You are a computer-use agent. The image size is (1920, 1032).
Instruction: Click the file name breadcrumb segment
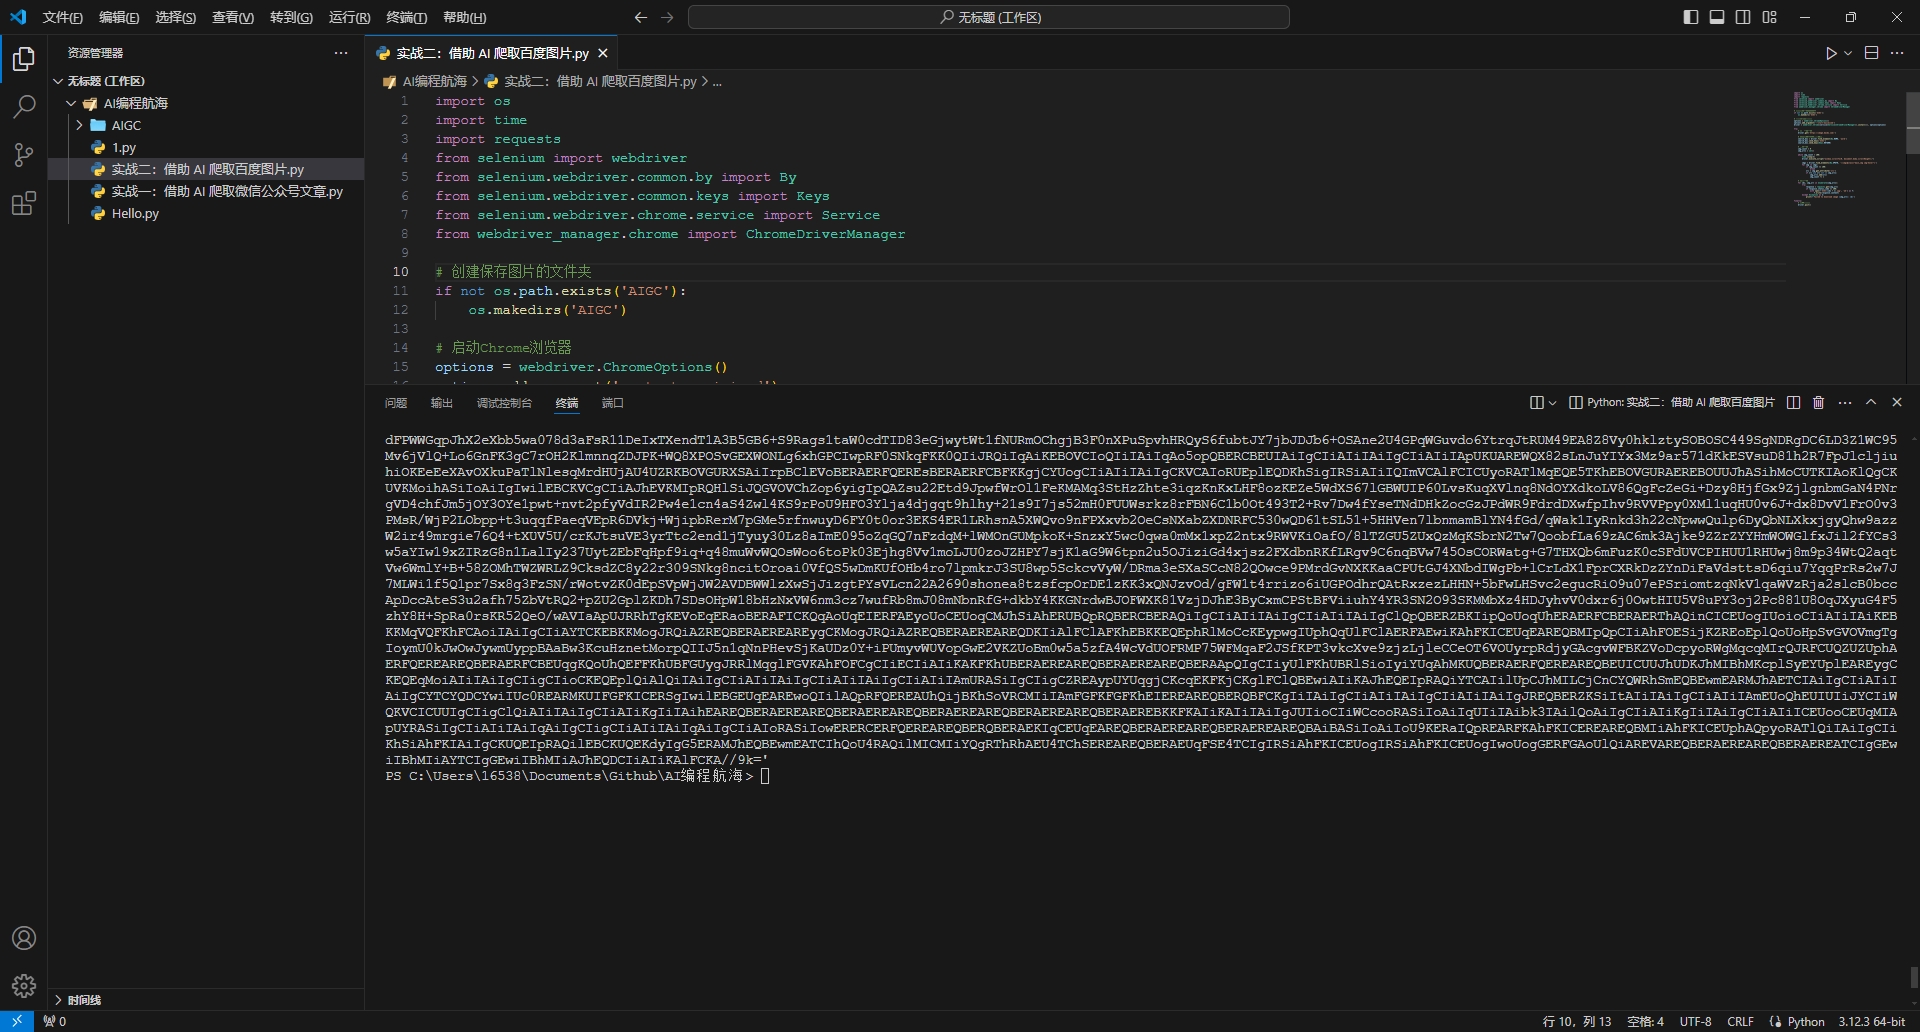pos(599,81)
